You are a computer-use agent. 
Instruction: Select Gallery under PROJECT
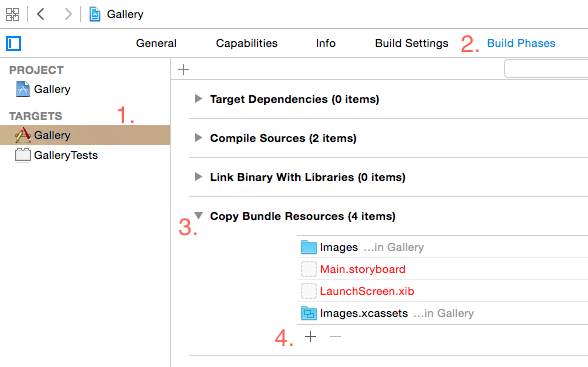point(52,89)
